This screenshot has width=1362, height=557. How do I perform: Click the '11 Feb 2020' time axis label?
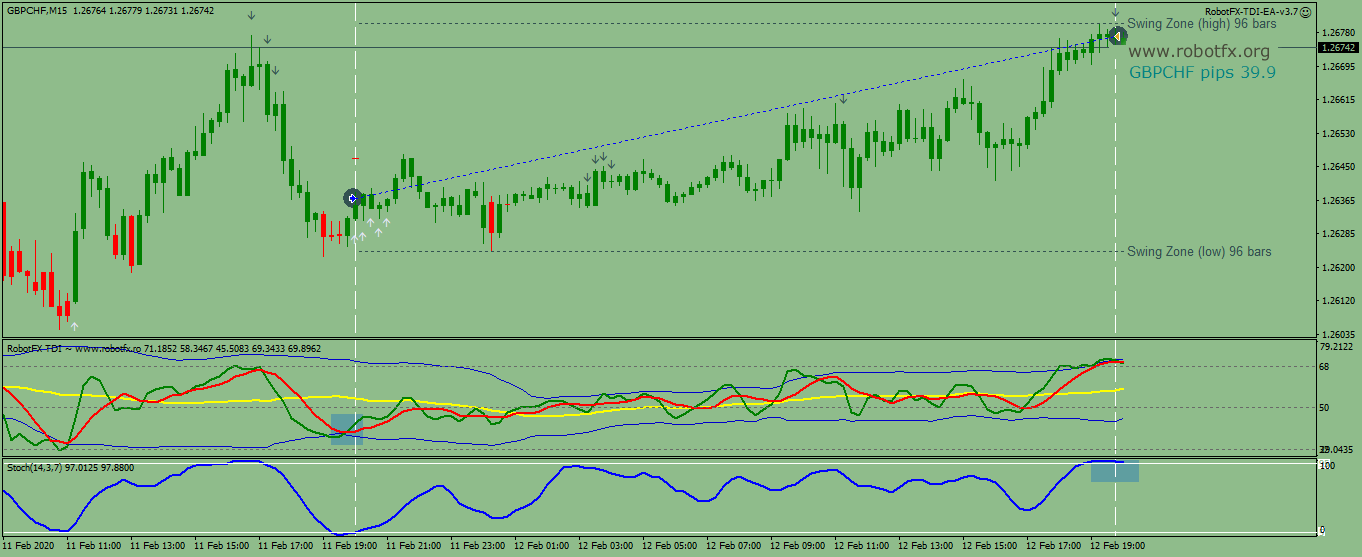[30, 547]
